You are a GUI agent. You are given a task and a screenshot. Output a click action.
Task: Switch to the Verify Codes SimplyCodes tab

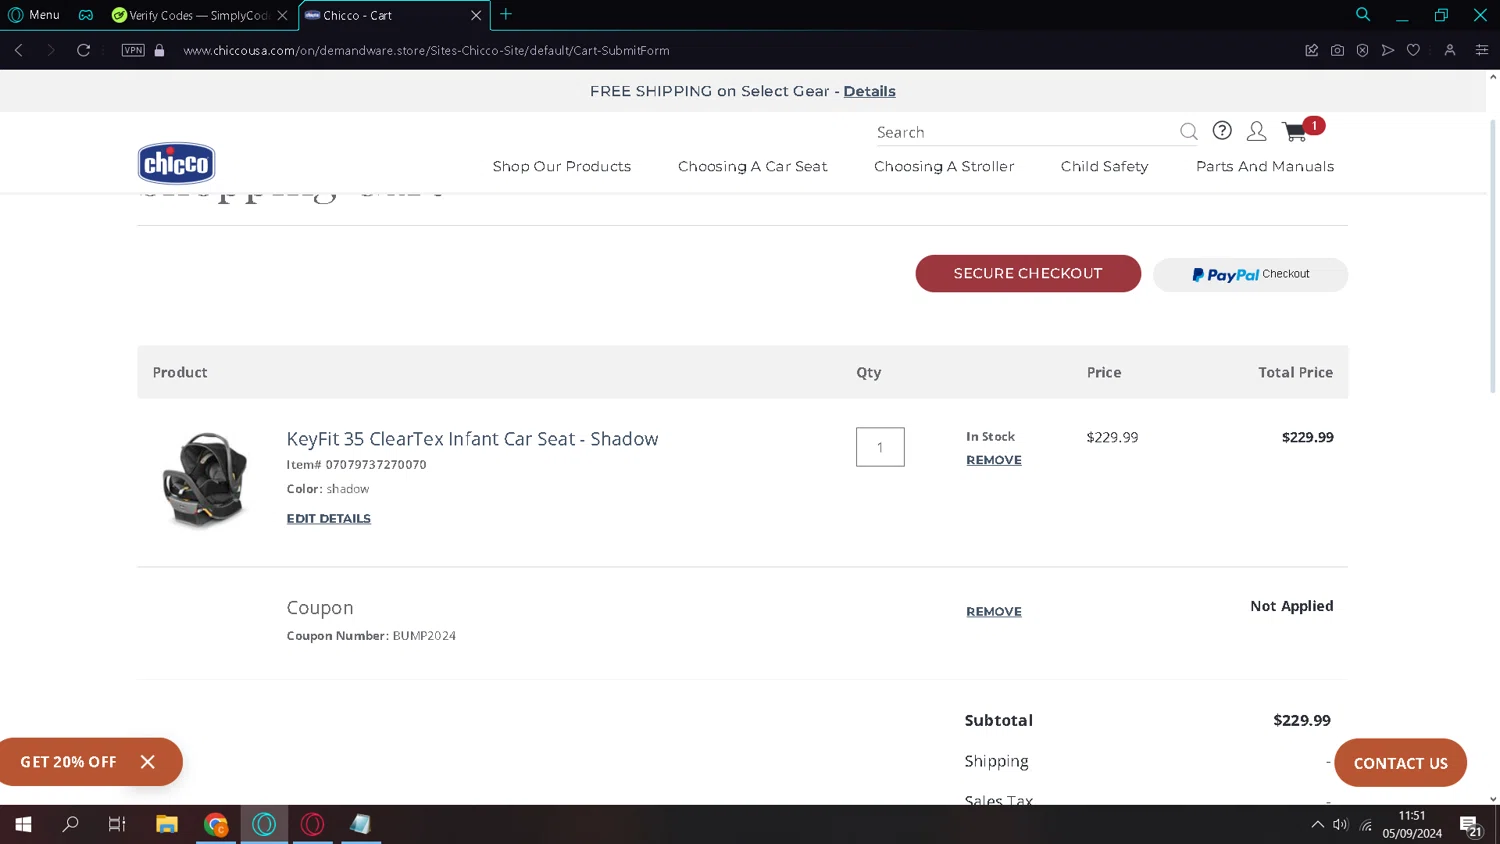click(x=191, y=15)
